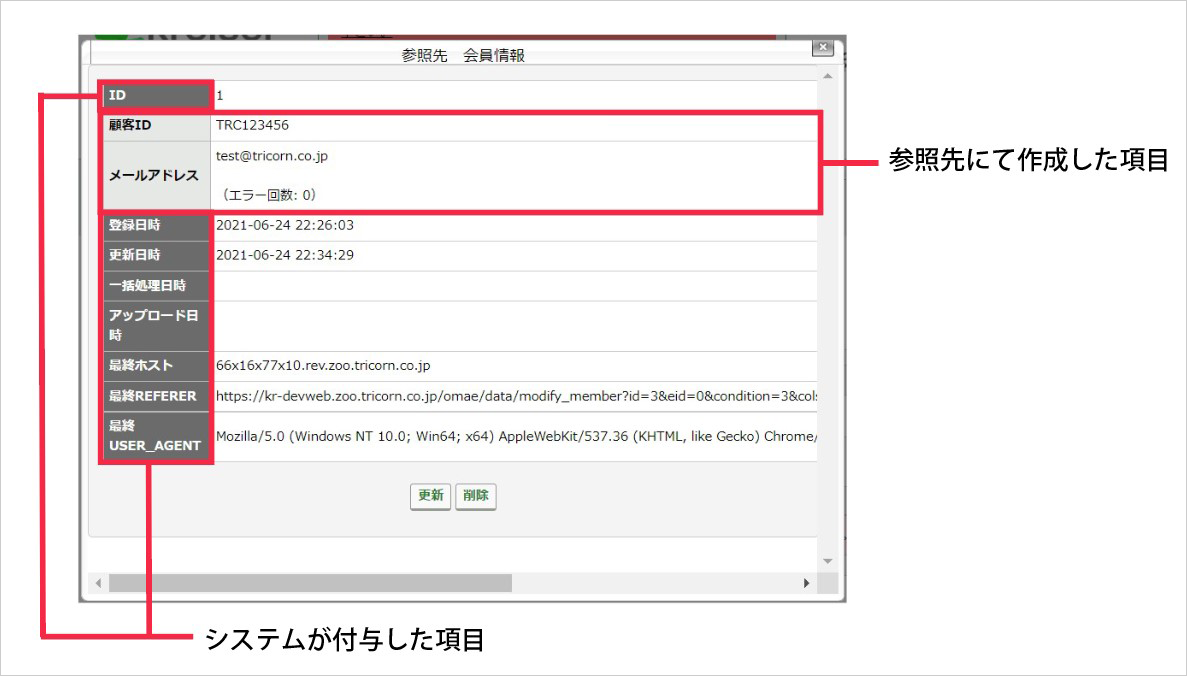1187x676 pixels.
Task: Close the 参照先 会員情報 dialog
Action: 823,48
